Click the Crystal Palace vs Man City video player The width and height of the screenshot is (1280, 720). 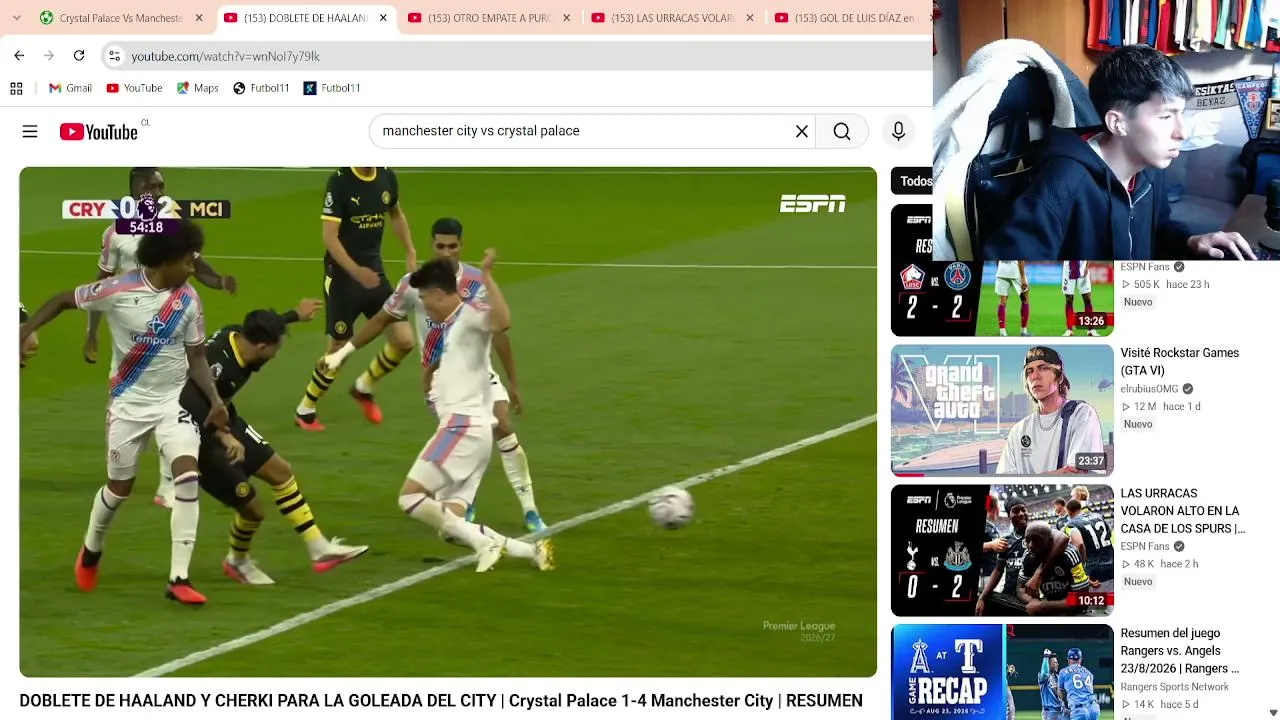[x=448, y=422]
